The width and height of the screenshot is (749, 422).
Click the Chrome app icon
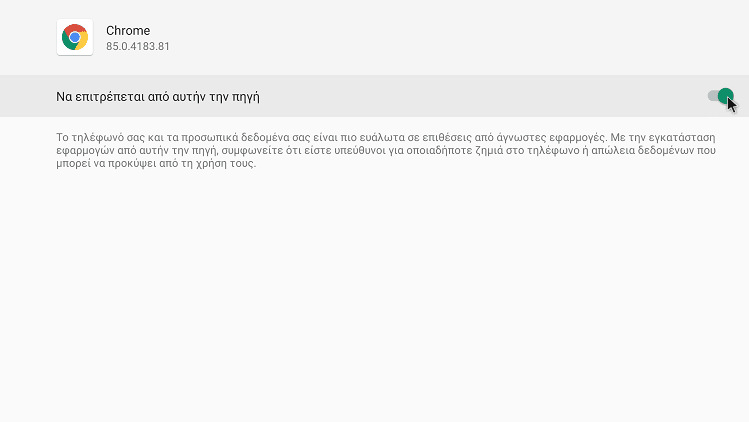[x=75, y=37]
